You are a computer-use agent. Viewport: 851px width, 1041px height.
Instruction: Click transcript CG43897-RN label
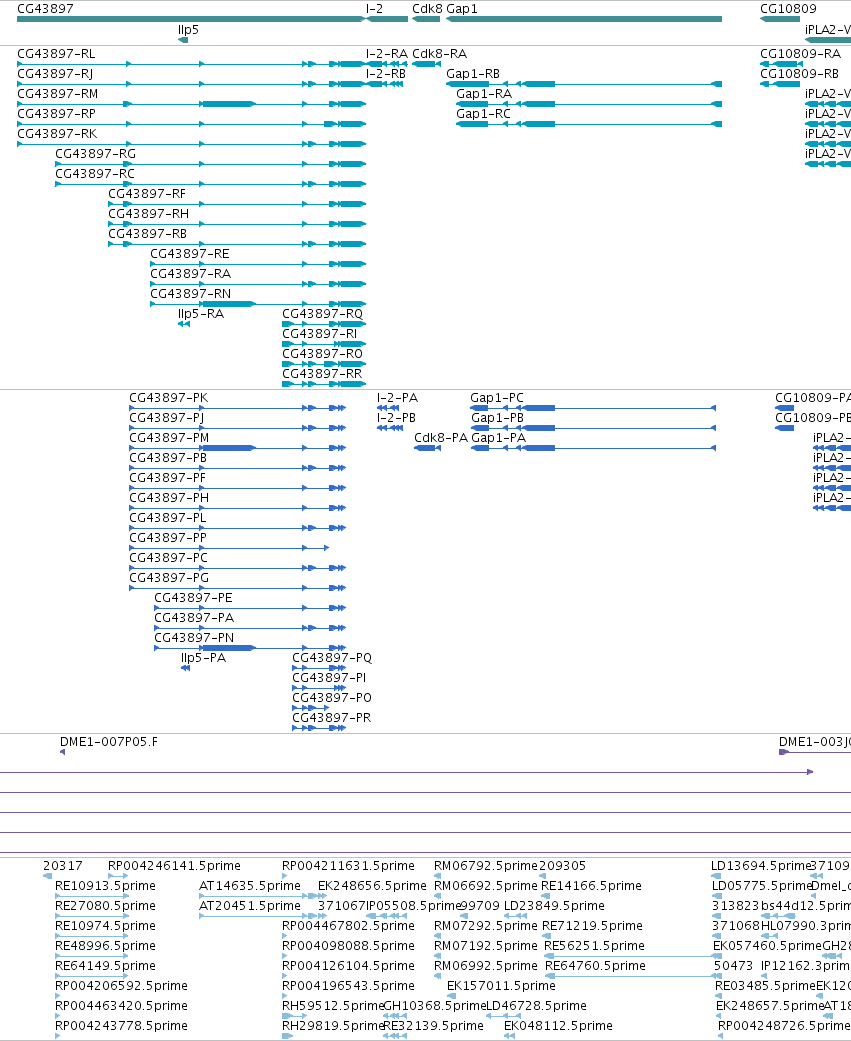tap(191, 293)
